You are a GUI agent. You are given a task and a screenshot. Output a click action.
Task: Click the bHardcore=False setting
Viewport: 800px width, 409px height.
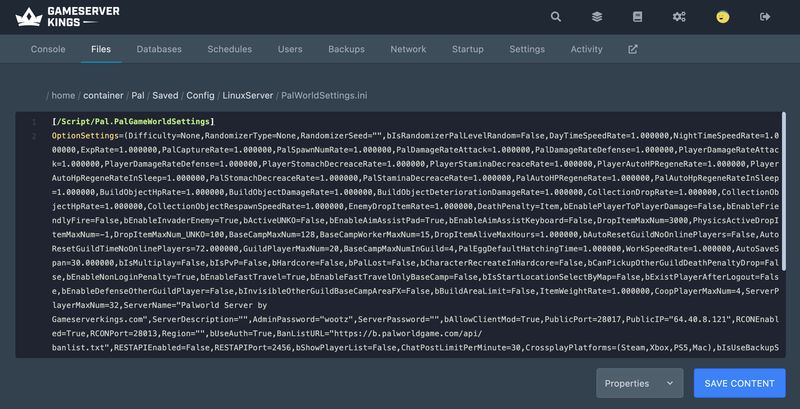(307, 263)
